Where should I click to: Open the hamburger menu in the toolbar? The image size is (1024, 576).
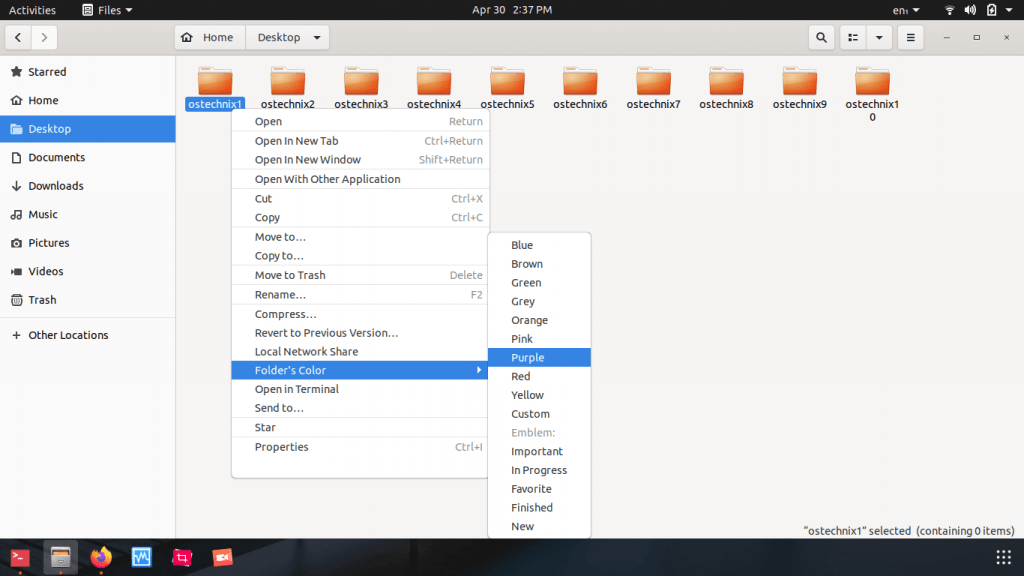coord(910,37)
